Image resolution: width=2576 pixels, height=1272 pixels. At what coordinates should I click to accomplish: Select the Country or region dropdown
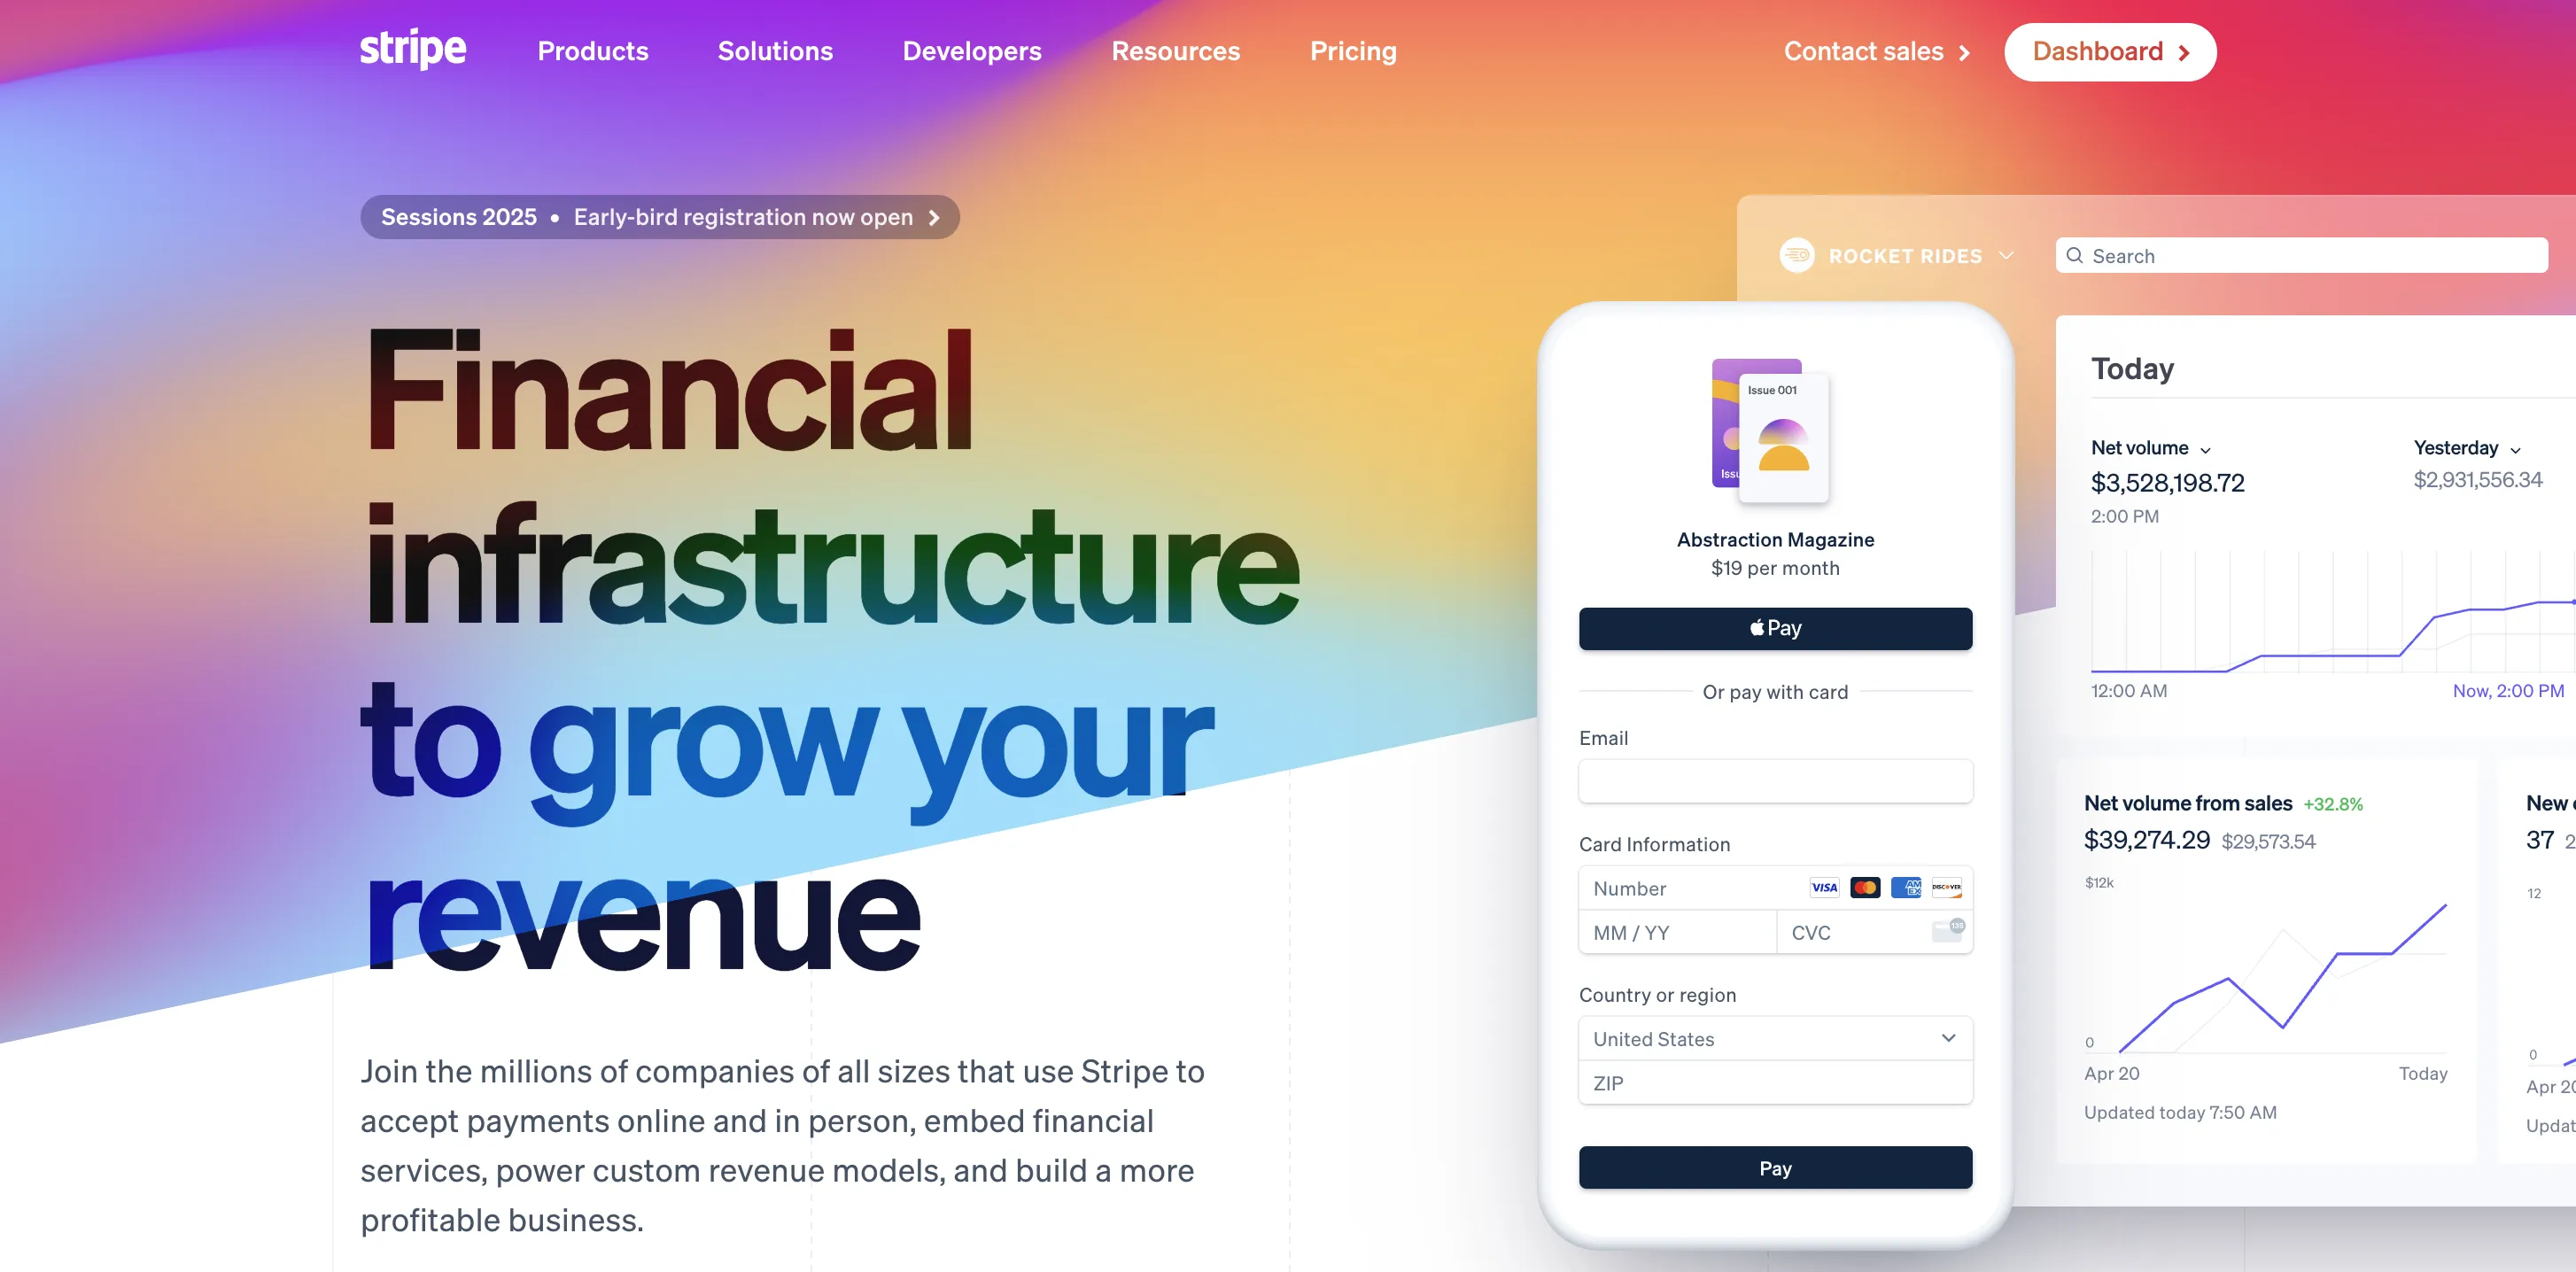(x=1774, y=1037)
